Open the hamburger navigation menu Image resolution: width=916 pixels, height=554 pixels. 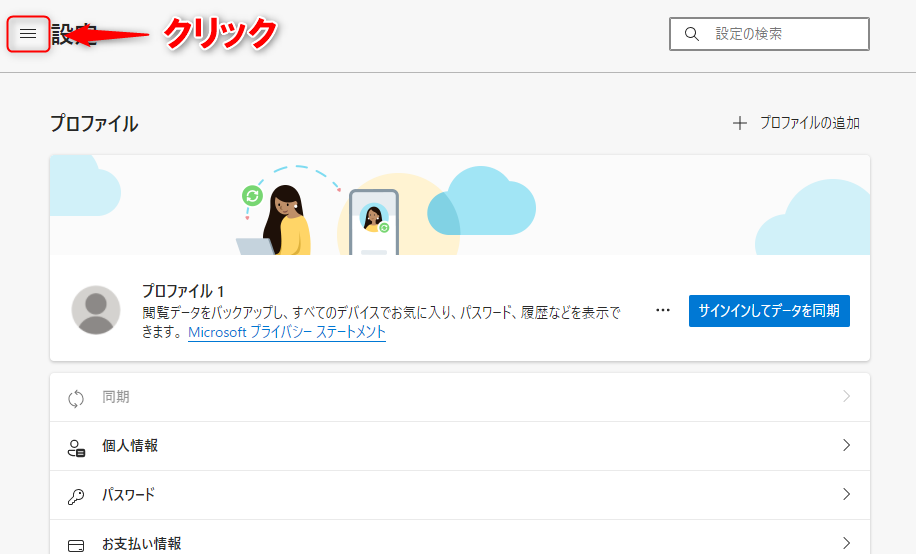[x=28, y=34]
